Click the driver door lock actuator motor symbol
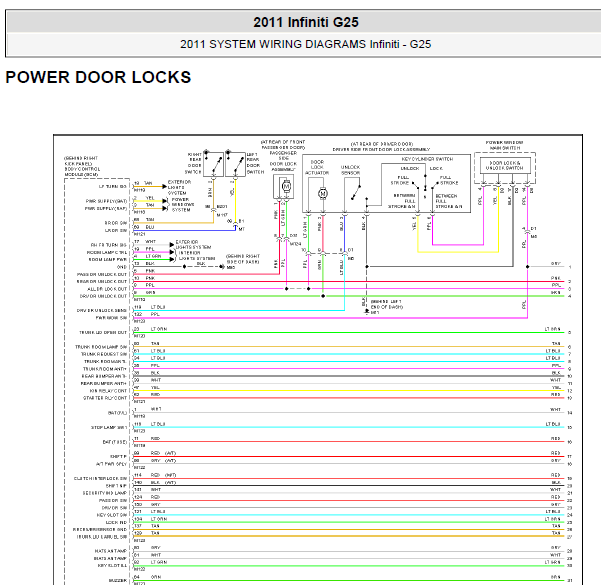Screen dimensions: 601x585 click(x=323, y=193)
